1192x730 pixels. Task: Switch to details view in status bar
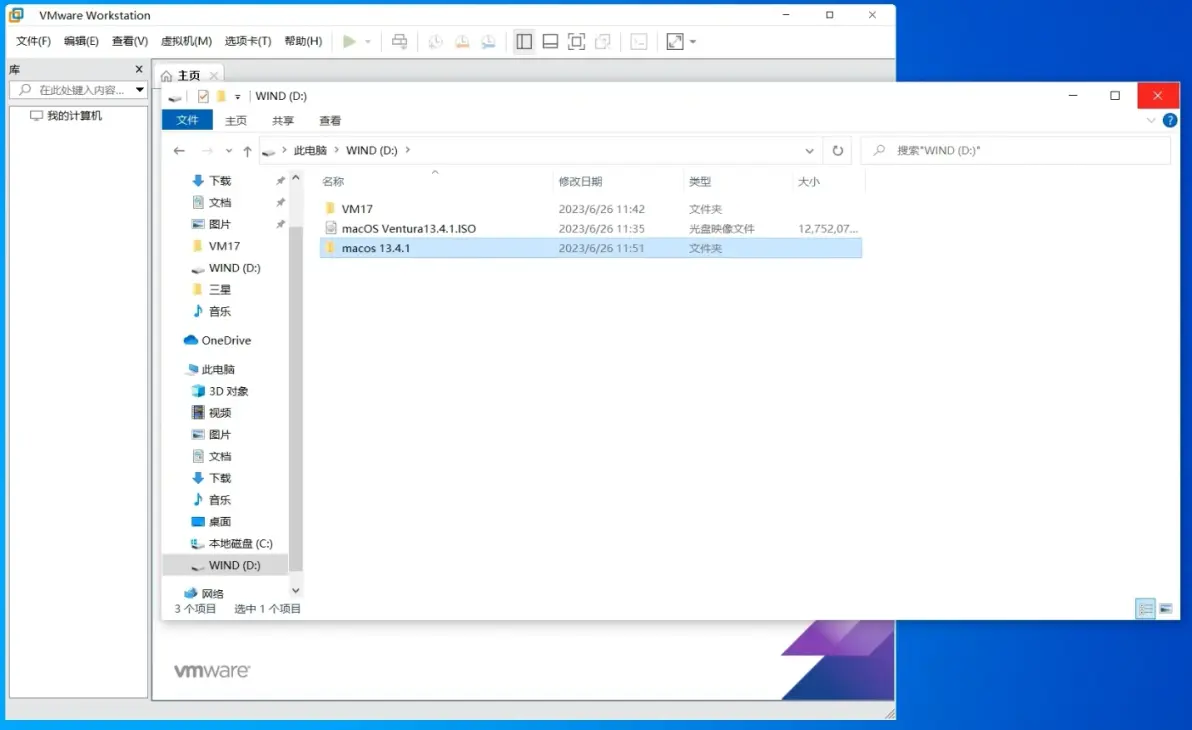coord(1146,608)
